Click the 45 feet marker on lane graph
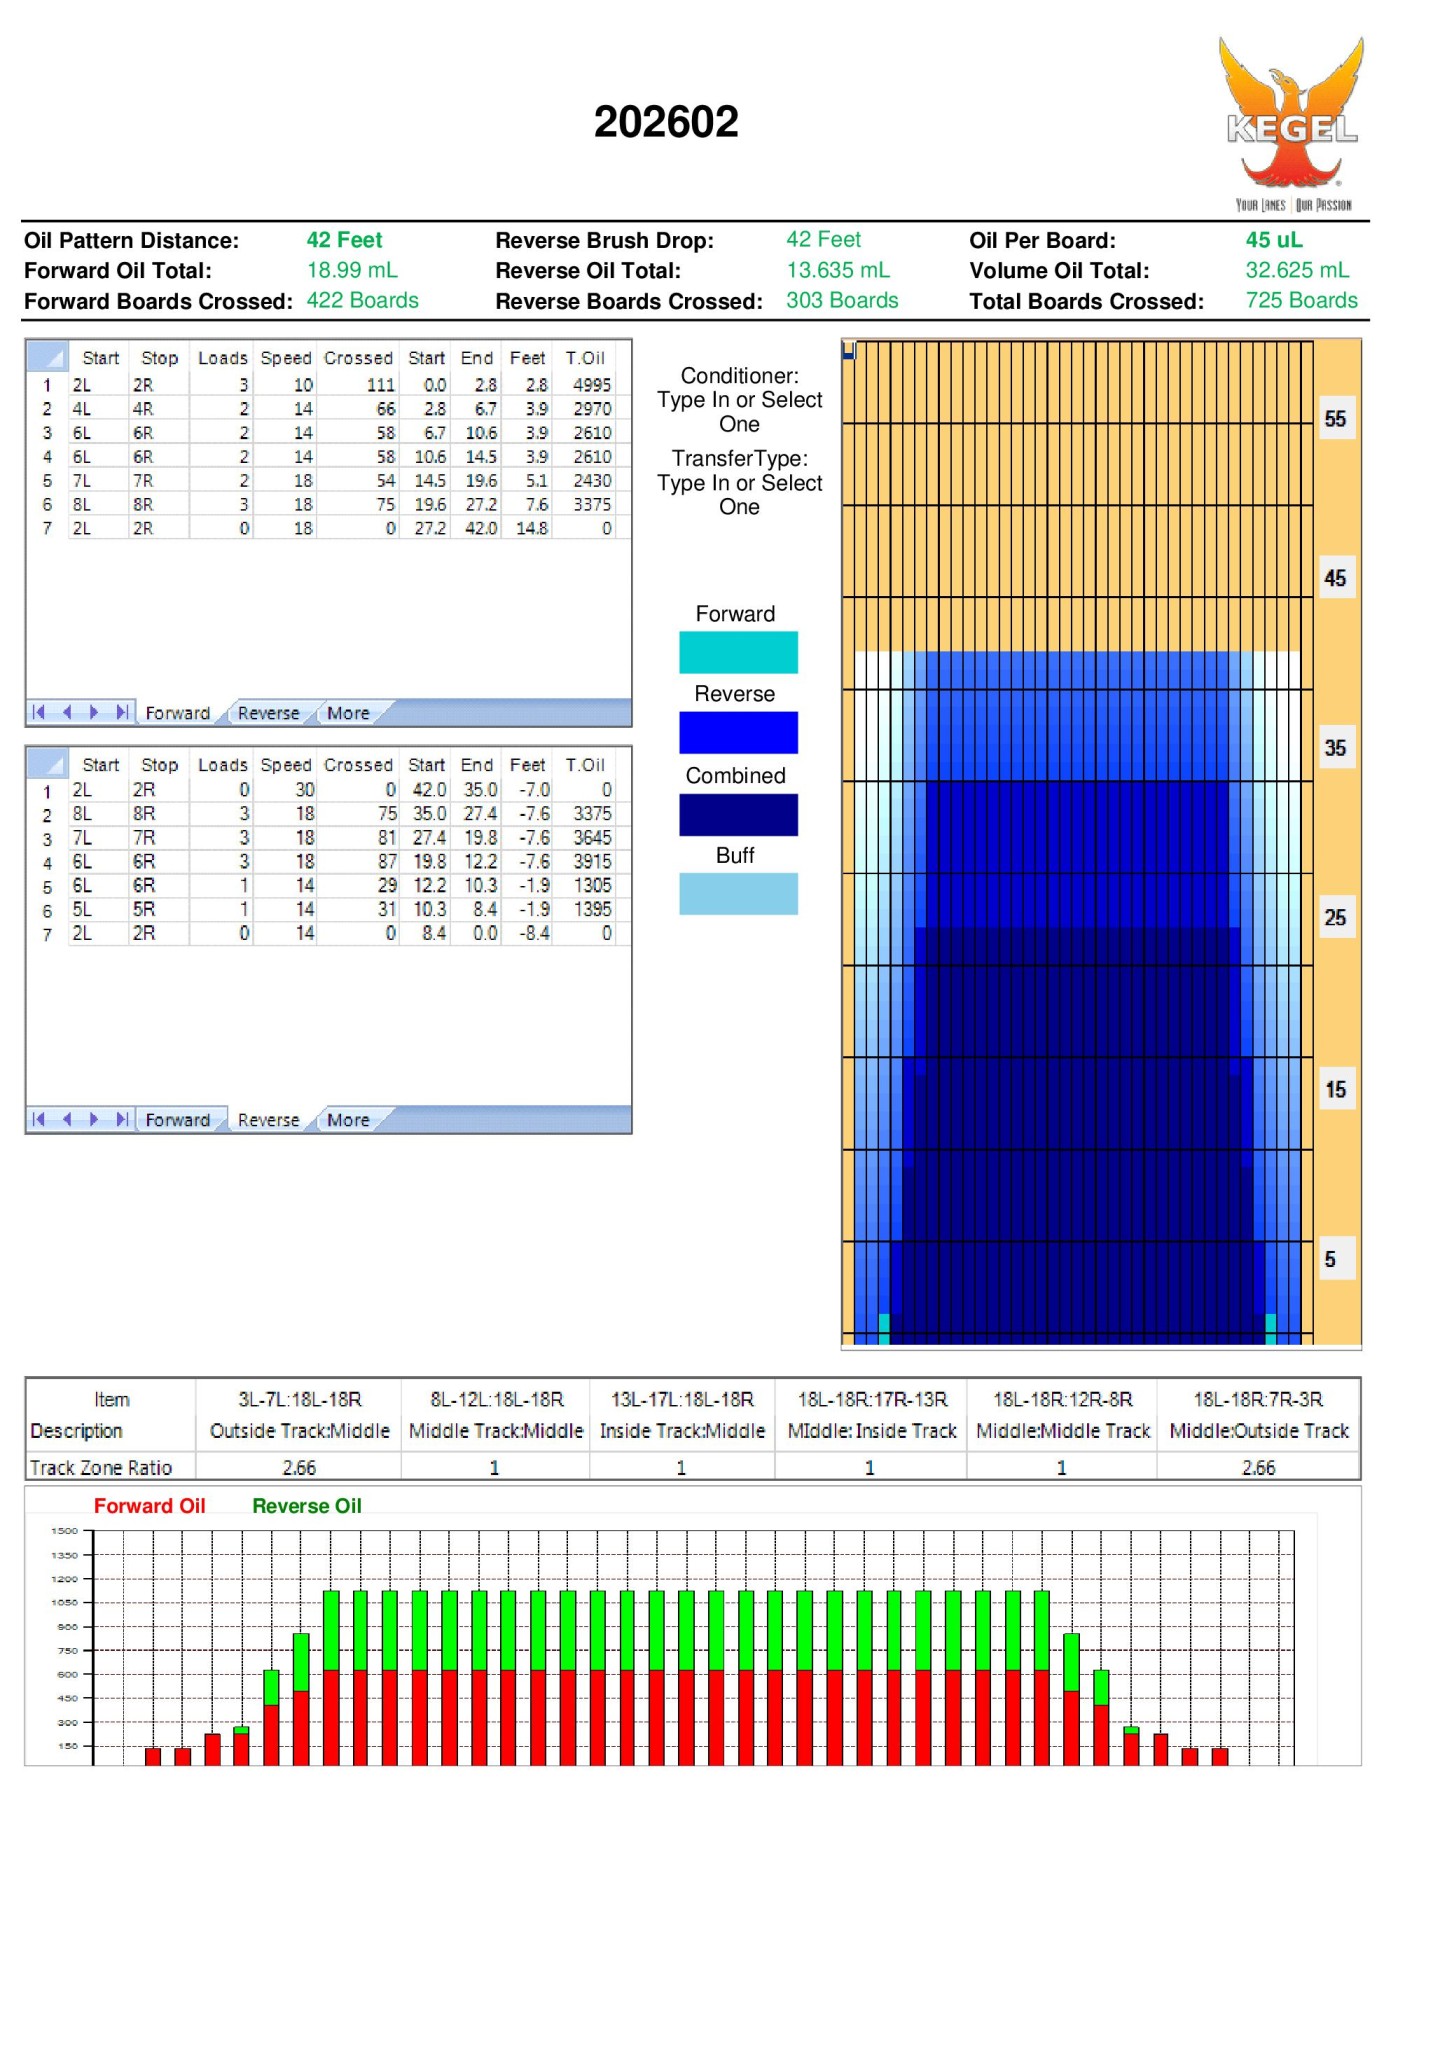The height and width of the screenshot is (2048, 1447). (x=1334, y=578)
